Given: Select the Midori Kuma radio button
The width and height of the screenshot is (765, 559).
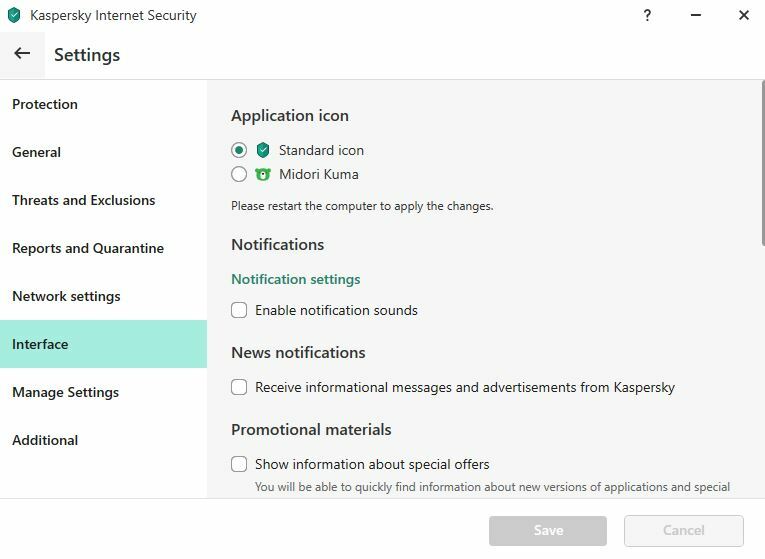Looking at the screenshot, I should click(239, 174).
